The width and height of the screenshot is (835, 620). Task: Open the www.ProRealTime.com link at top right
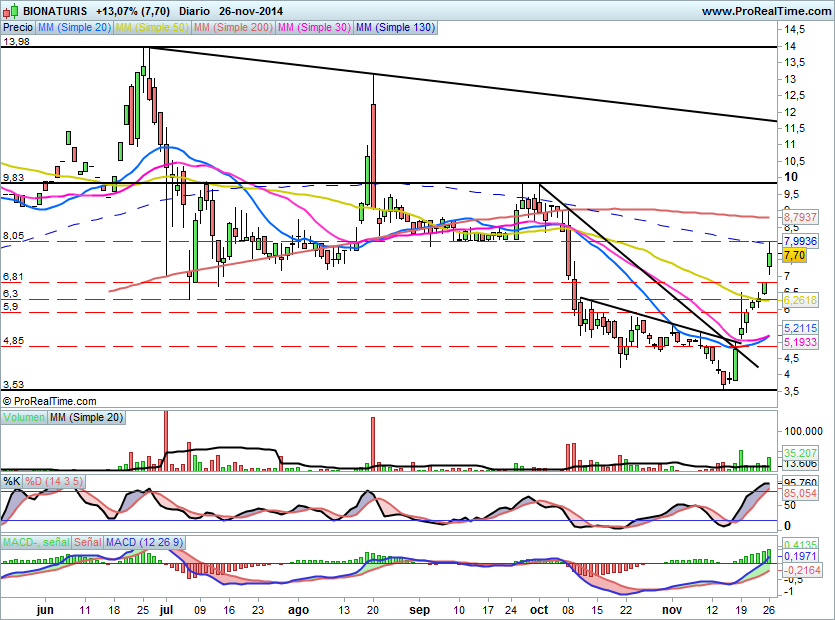click(x=768, y=11)
